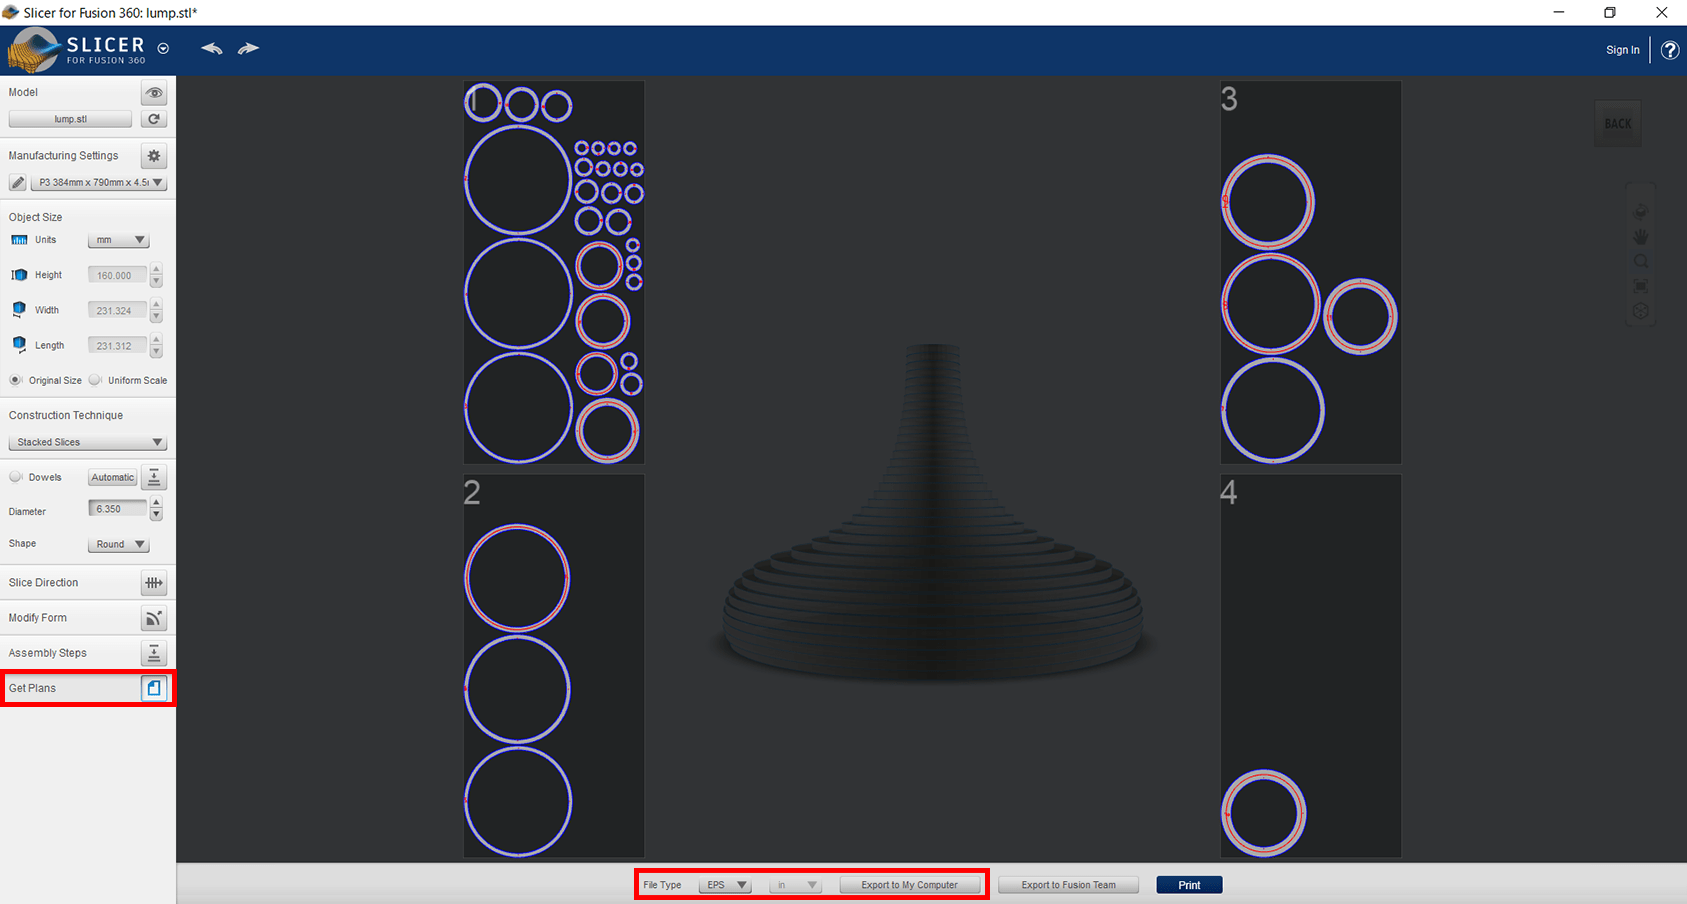The width and height of the screenshot is (1687, 904).
Task: Reload the model with refresh icon
Action: coord(154,119)
